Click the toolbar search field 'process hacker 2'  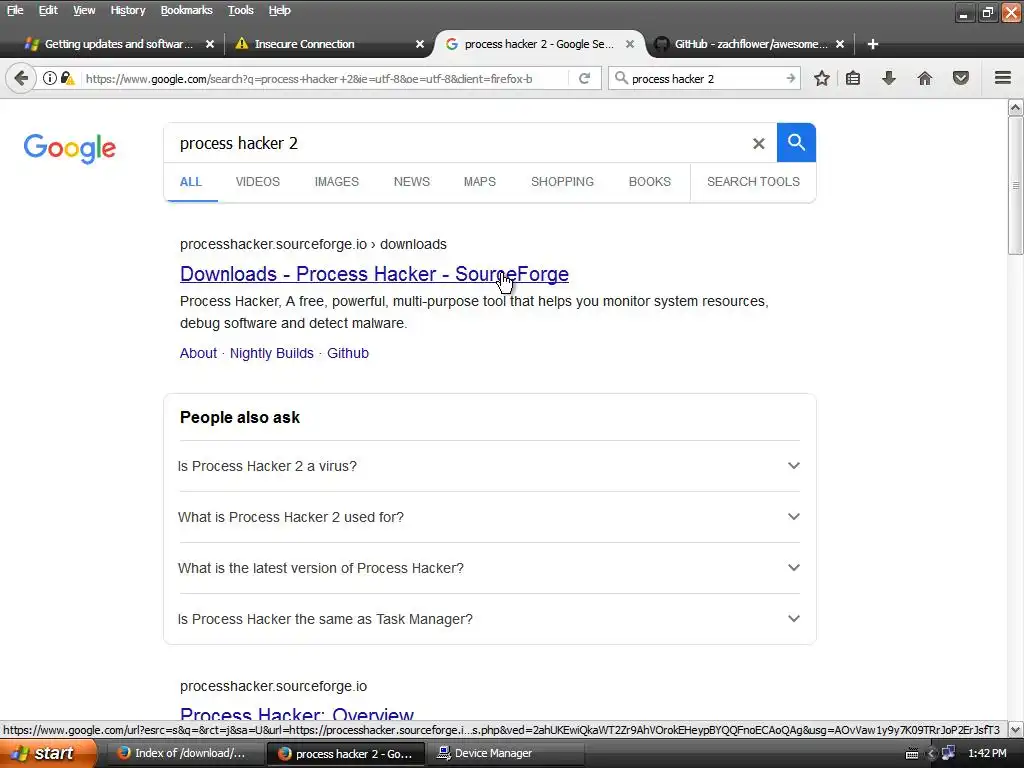705,78
